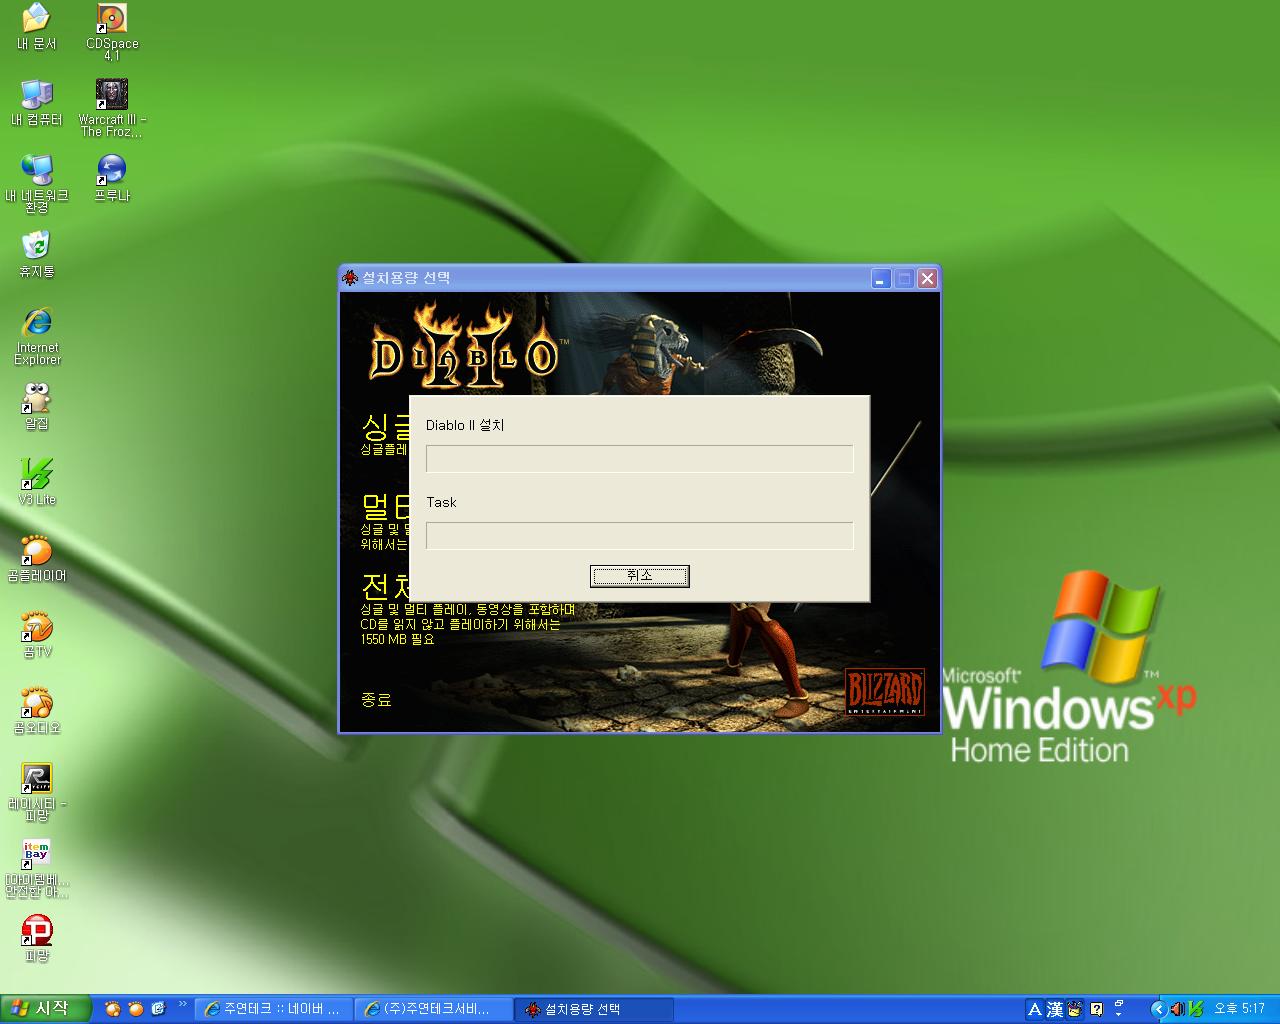1280x1024 pixels.
Task: Select 알집 desktop shortcut
Action: [36, 407]
